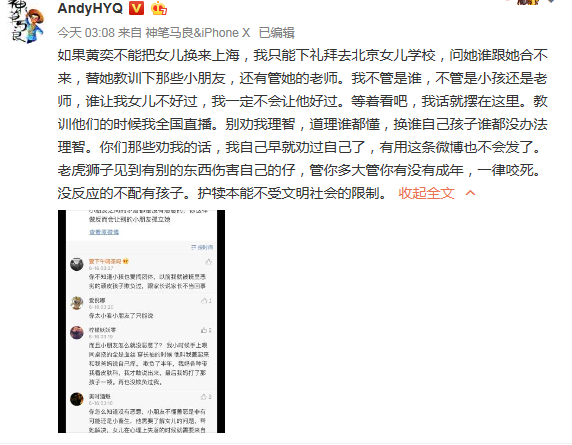Open the AndyHYQ username profile link

[90, 8]
